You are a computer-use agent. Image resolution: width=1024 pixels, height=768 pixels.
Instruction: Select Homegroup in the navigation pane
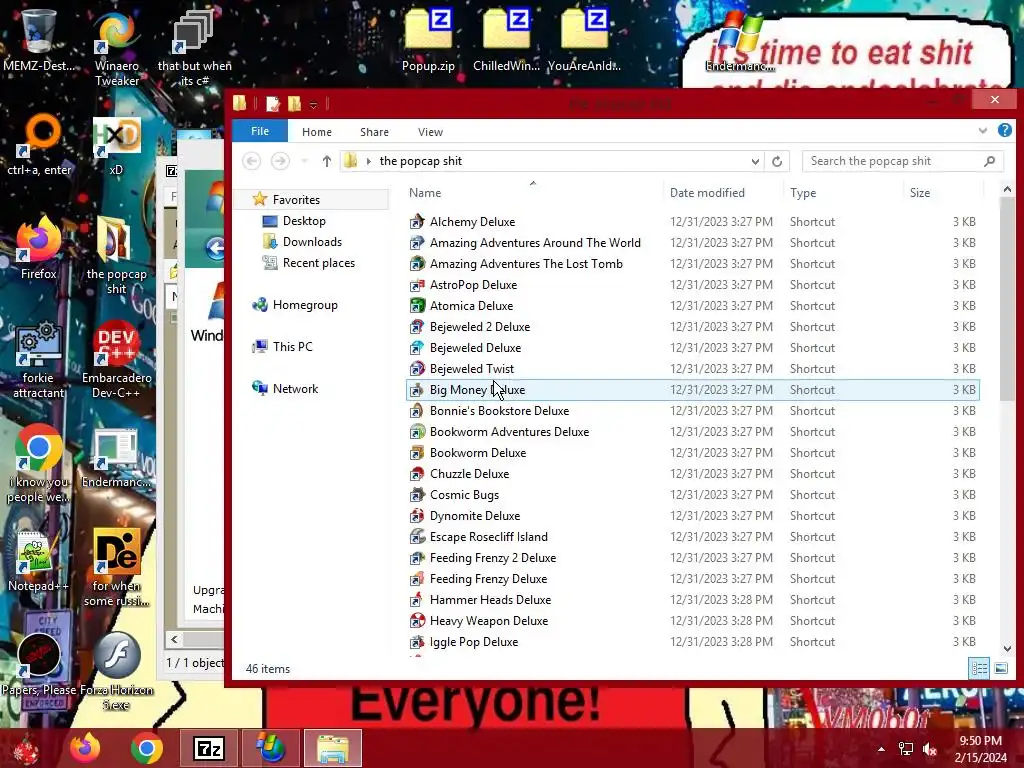click(x=305, y=305)
